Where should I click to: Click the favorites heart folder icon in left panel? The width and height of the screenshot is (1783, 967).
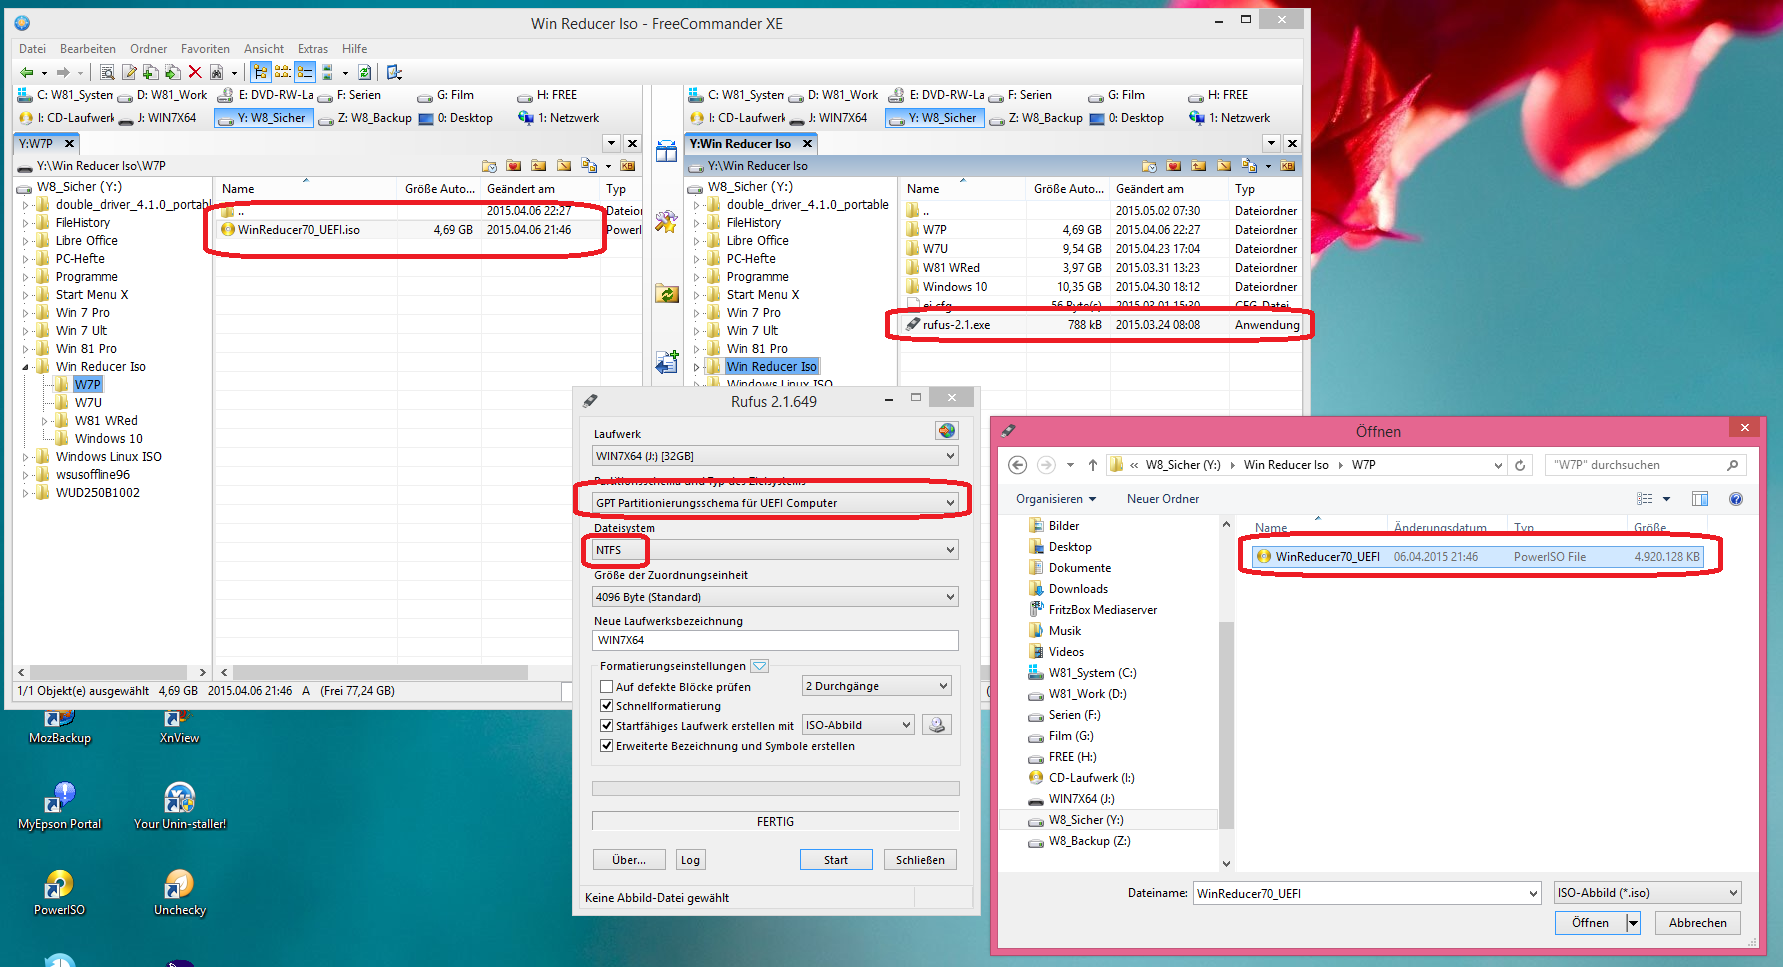pos(513,166)
